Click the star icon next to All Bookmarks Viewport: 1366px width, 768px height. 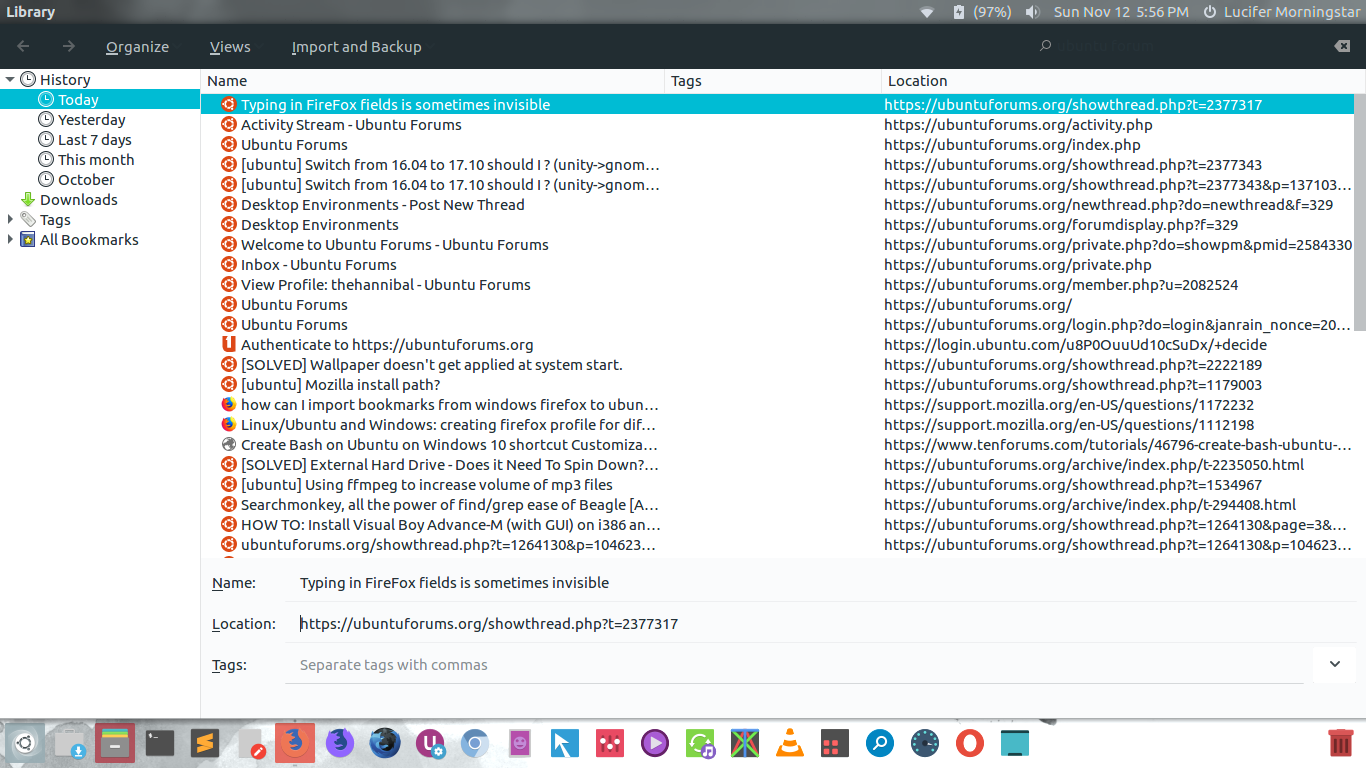tap(28, 240)
